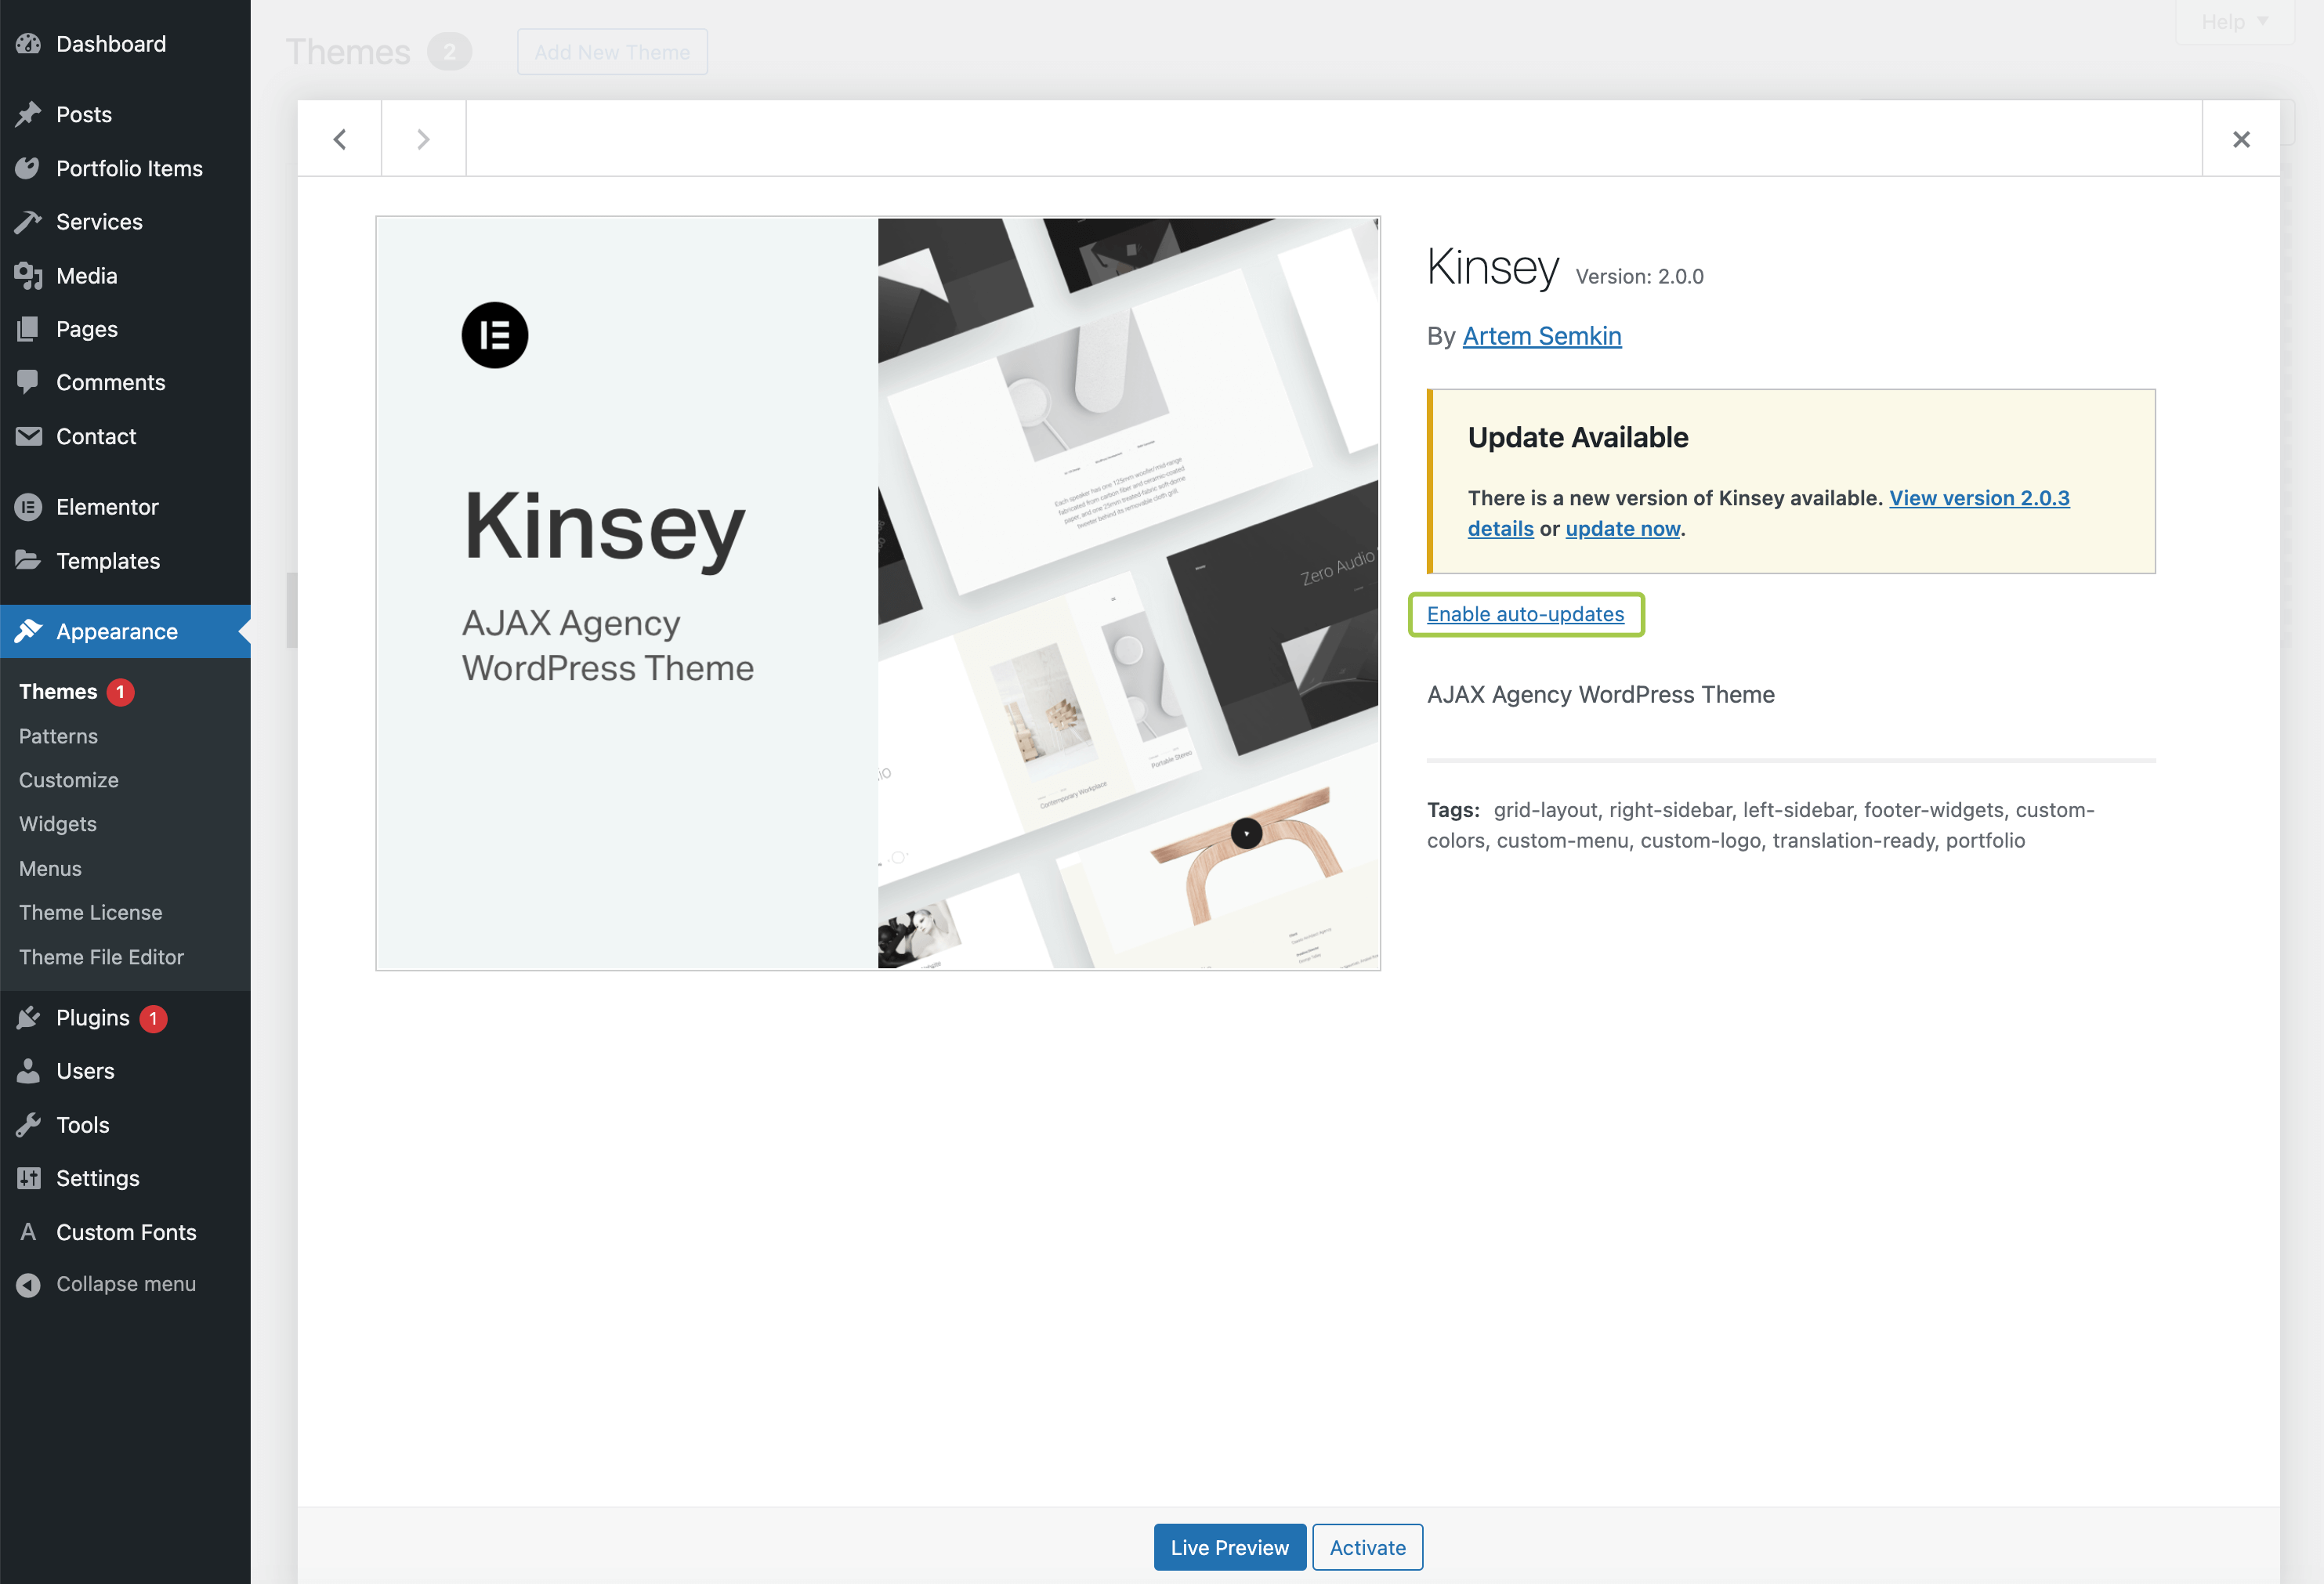2324x1584 pixels.
Task: Click the Tools wrench icon
Action: (28, 1125)
